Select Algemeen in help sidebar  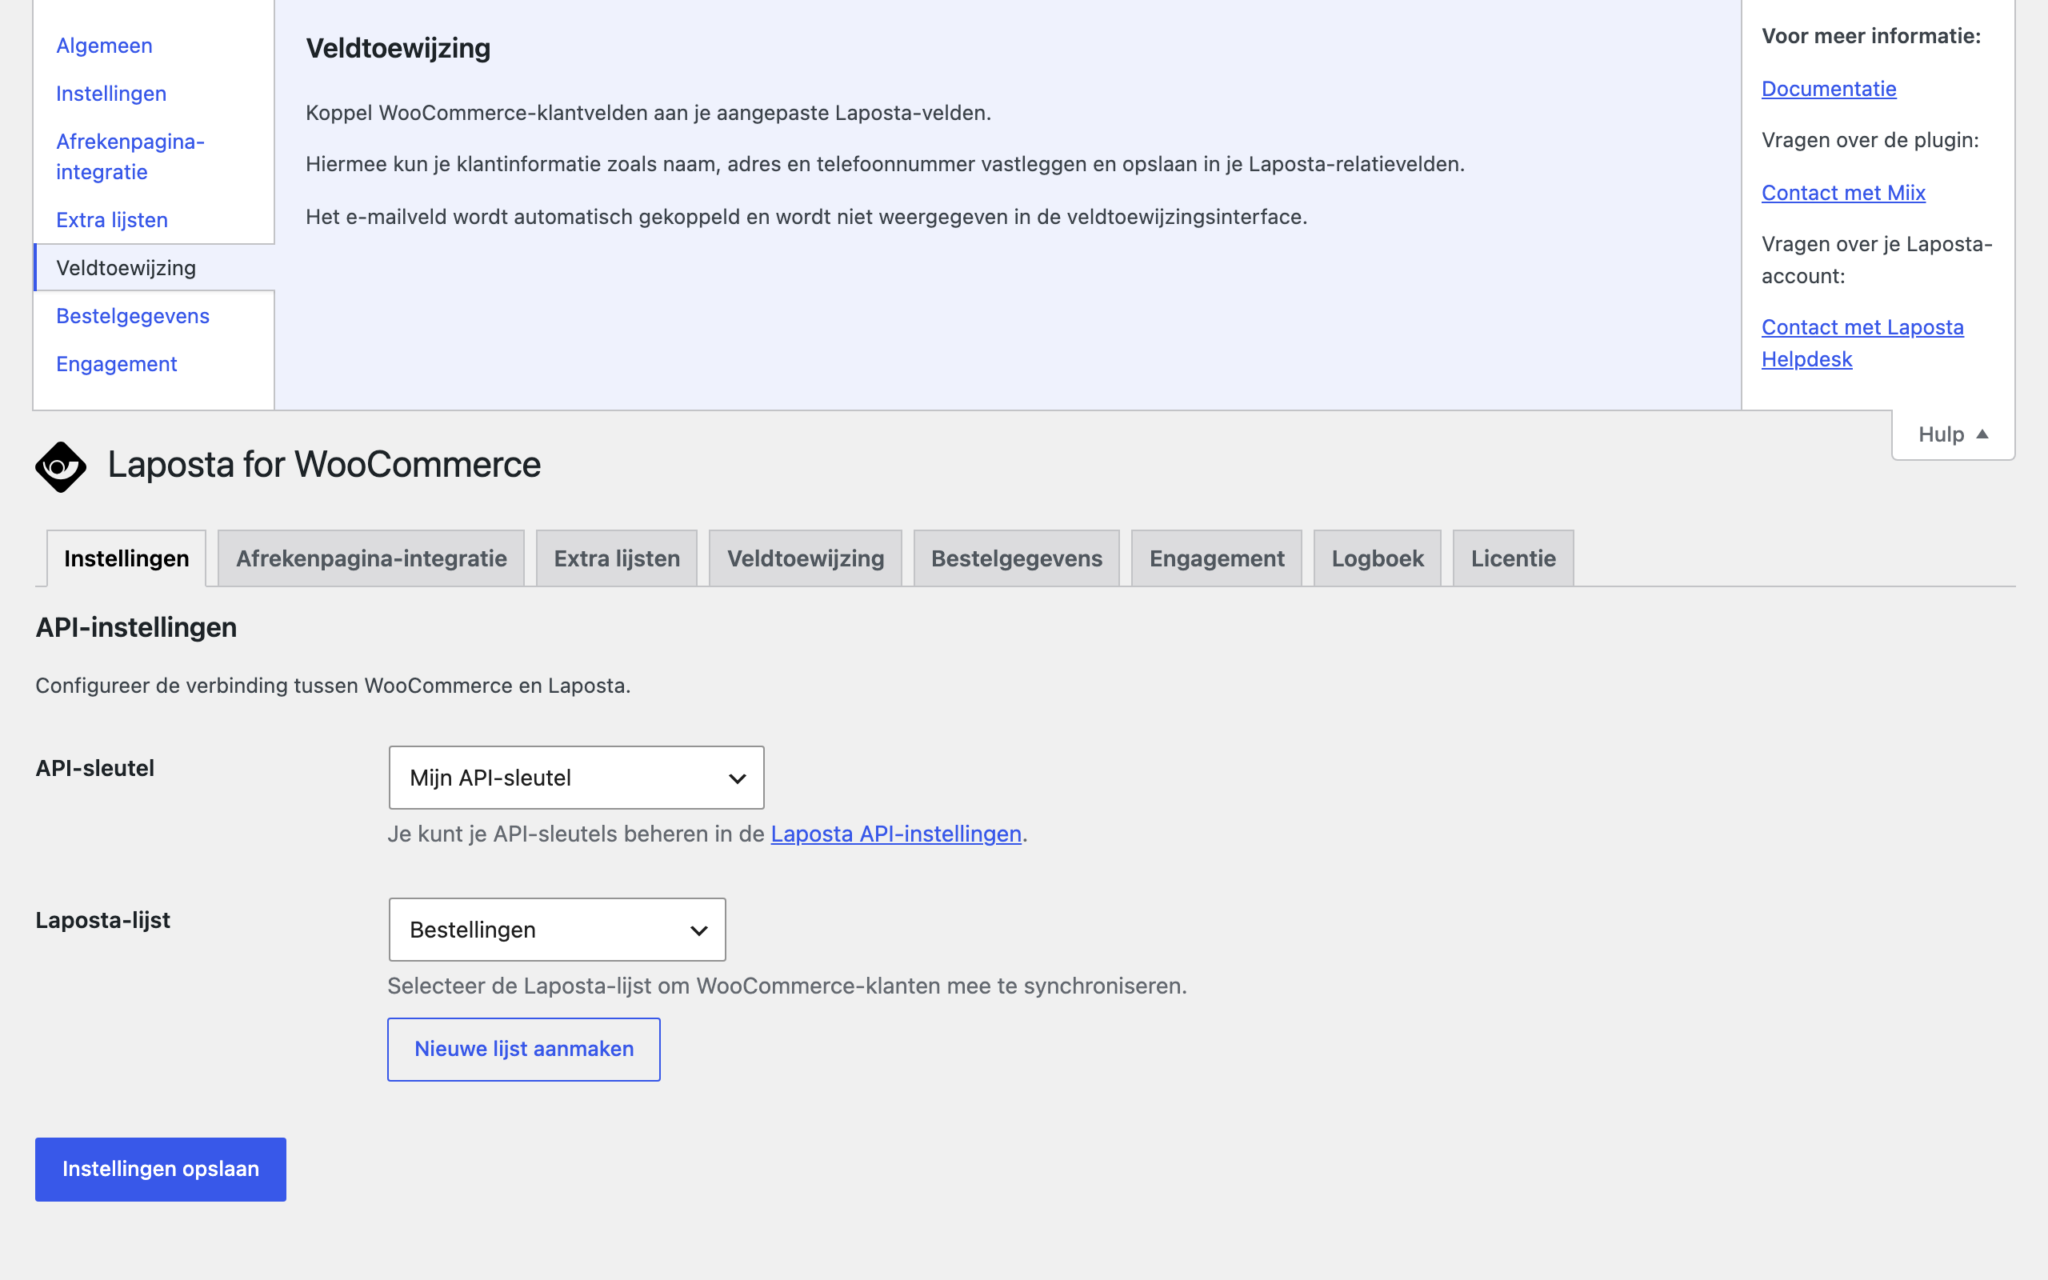coord(104,46)
